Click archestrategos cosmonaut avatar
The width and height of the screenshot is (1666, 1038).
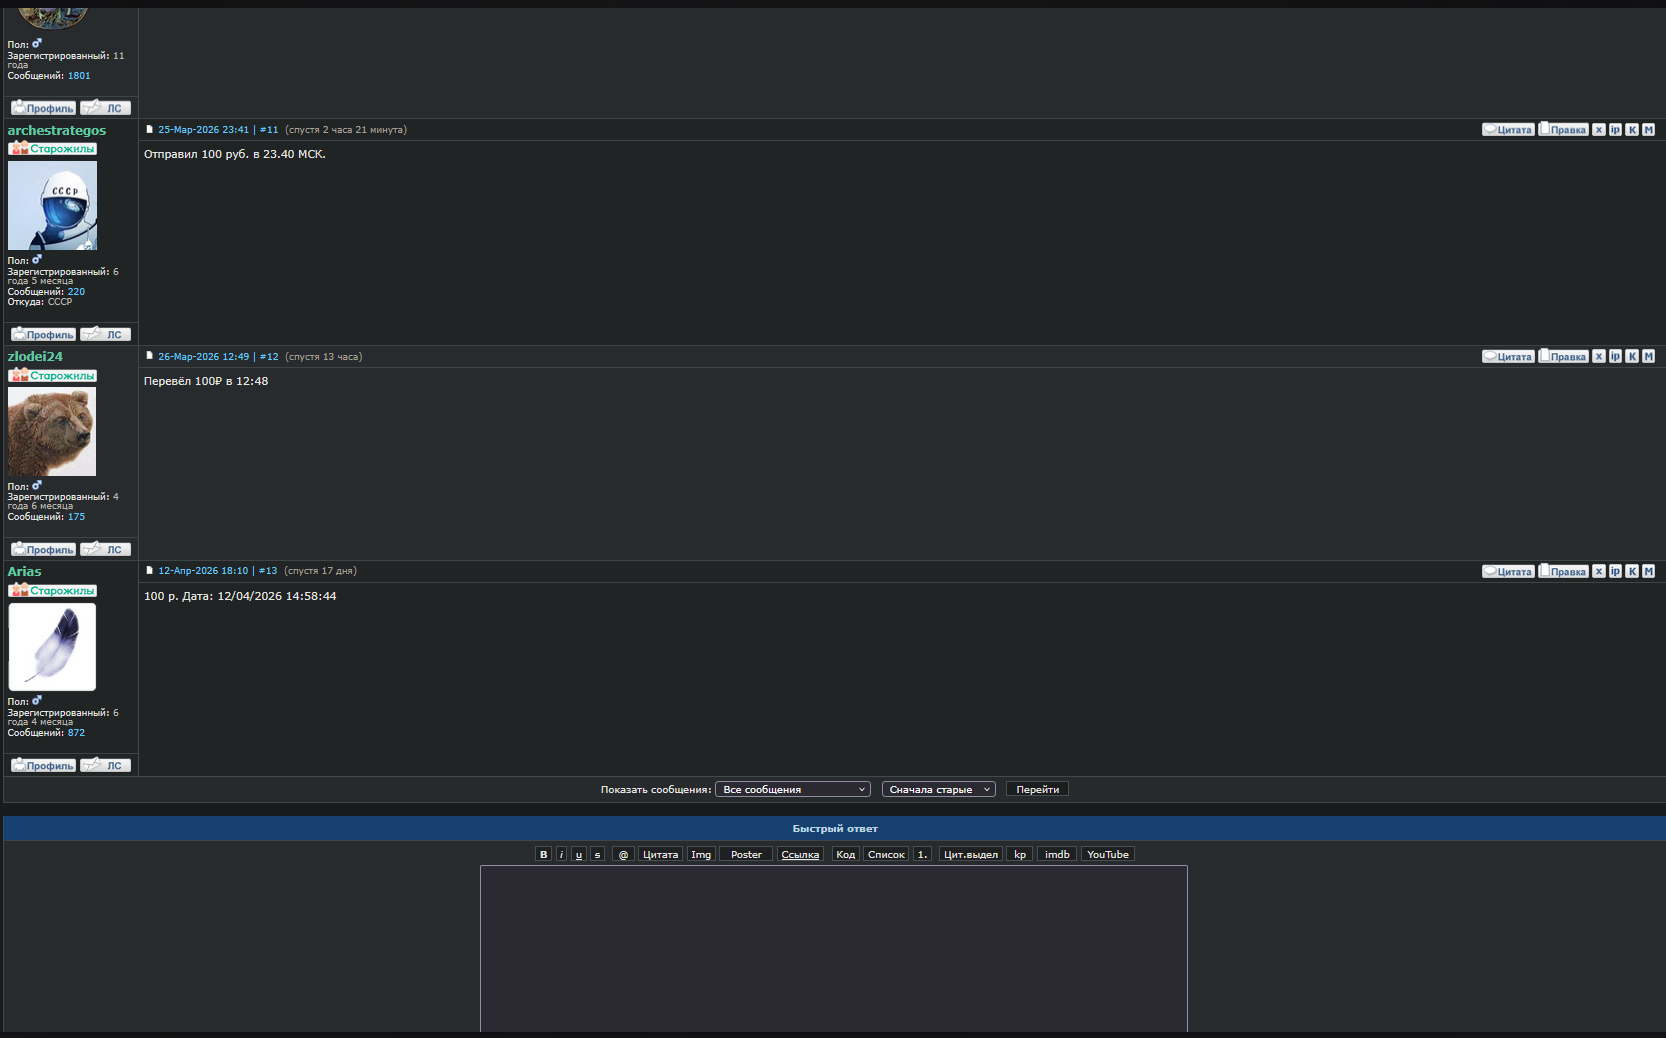[x=53, y=206]
